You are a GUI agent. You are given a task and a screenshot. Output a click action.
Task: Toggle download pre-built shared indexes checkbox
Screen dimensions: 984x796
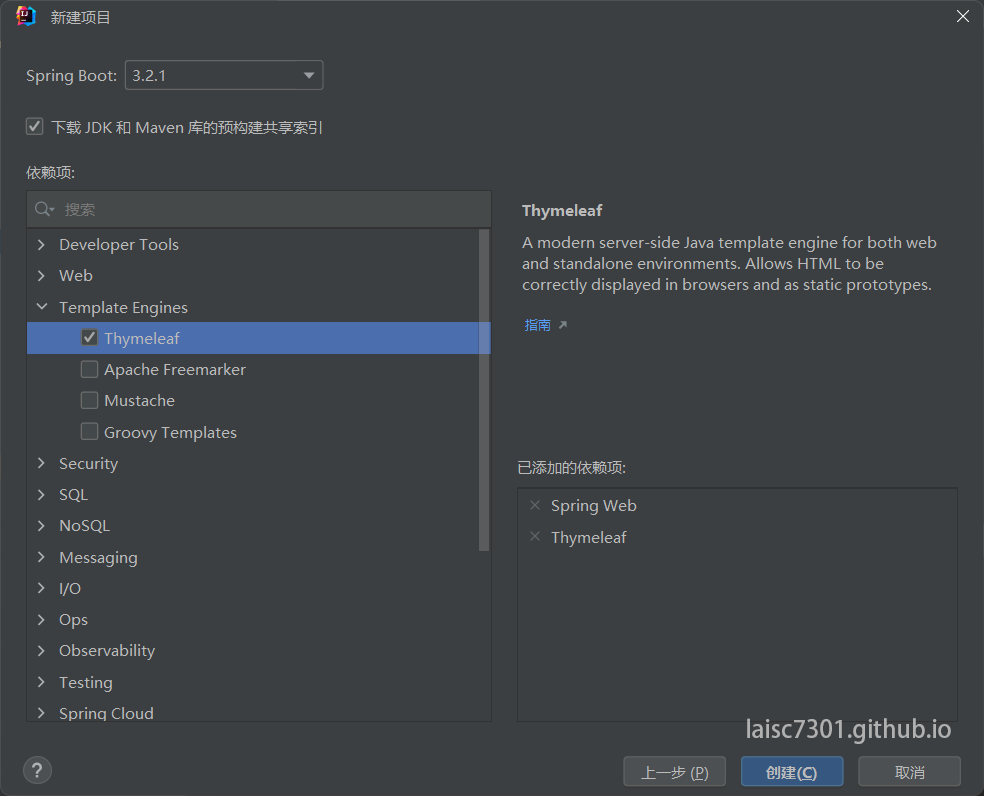pos(35,127)
